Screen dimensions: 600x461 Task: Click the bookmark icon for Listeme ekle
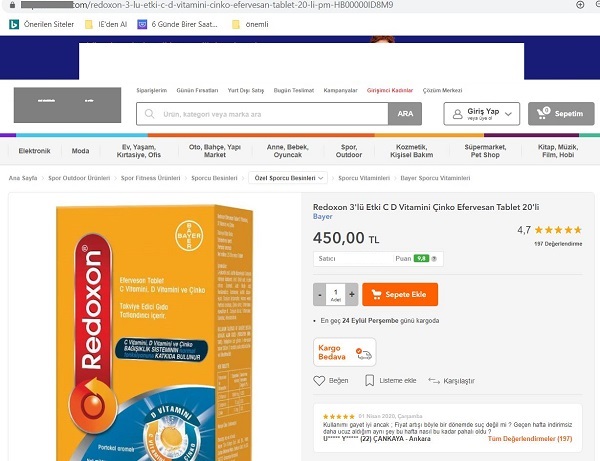point(369,380)
